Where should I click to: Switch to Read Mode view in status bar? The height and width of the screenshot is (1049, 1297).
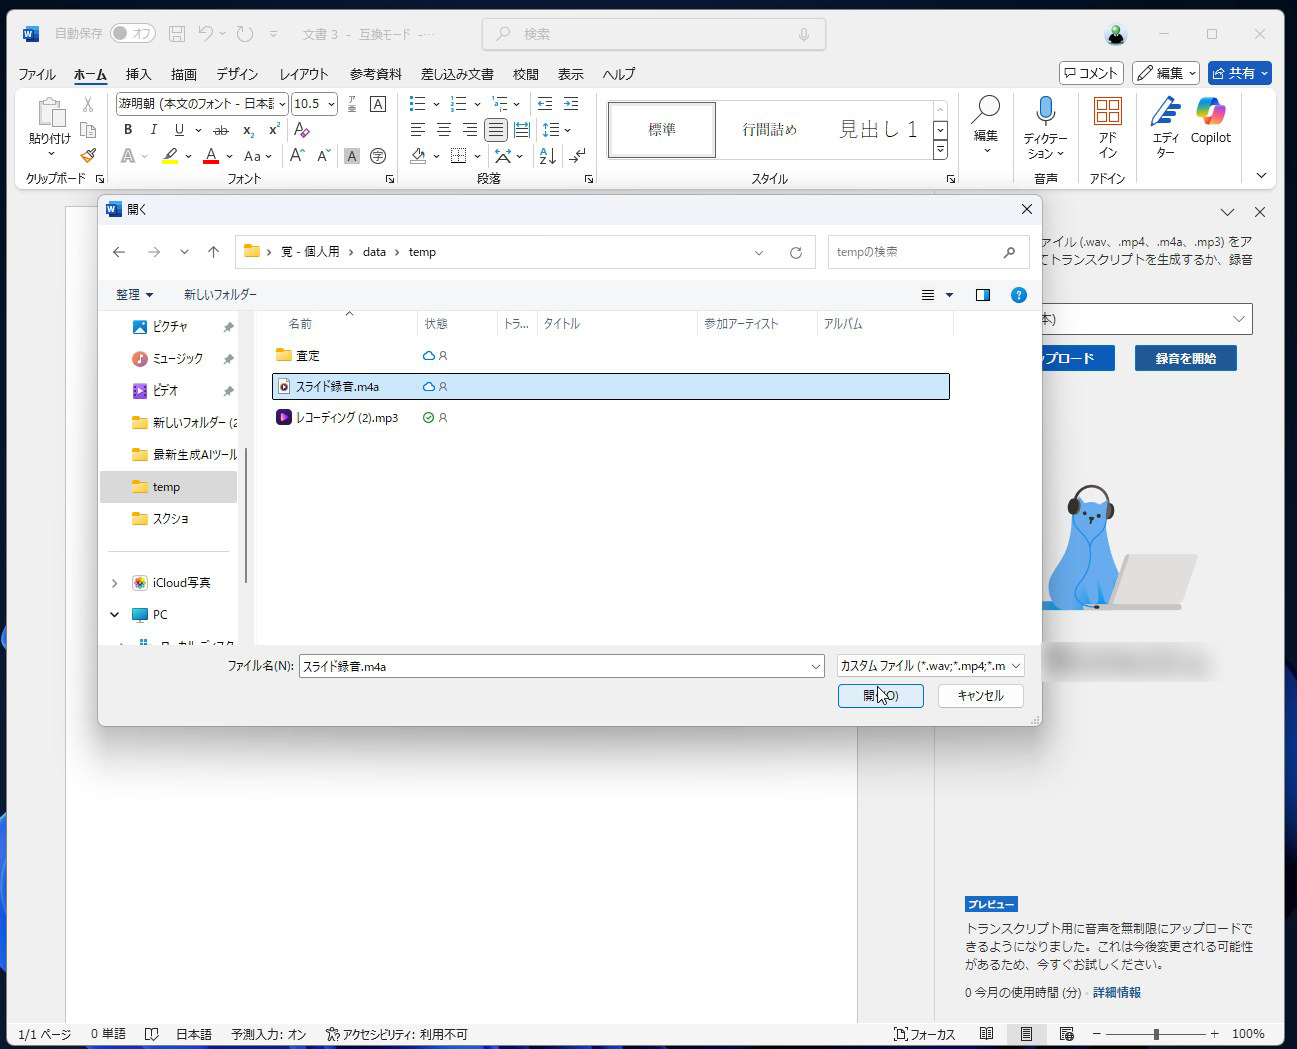coord(986,1034)
